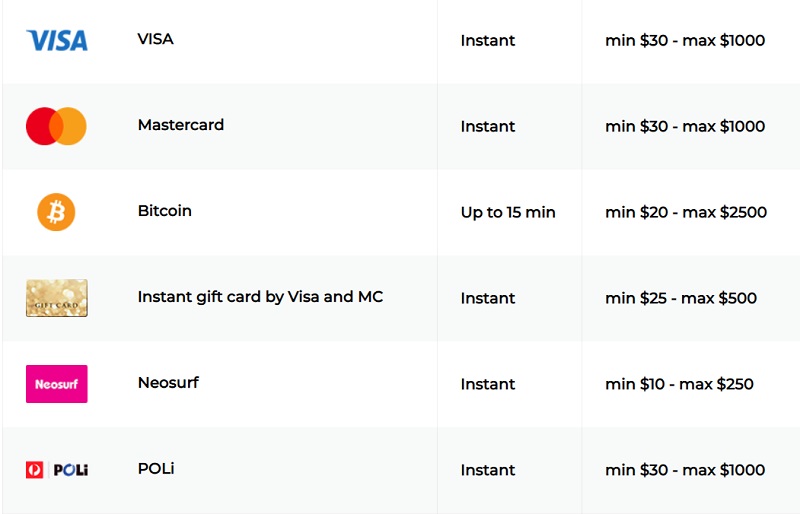
Task: Select Instant in the Neosurf row
Action: coord(488,384)
